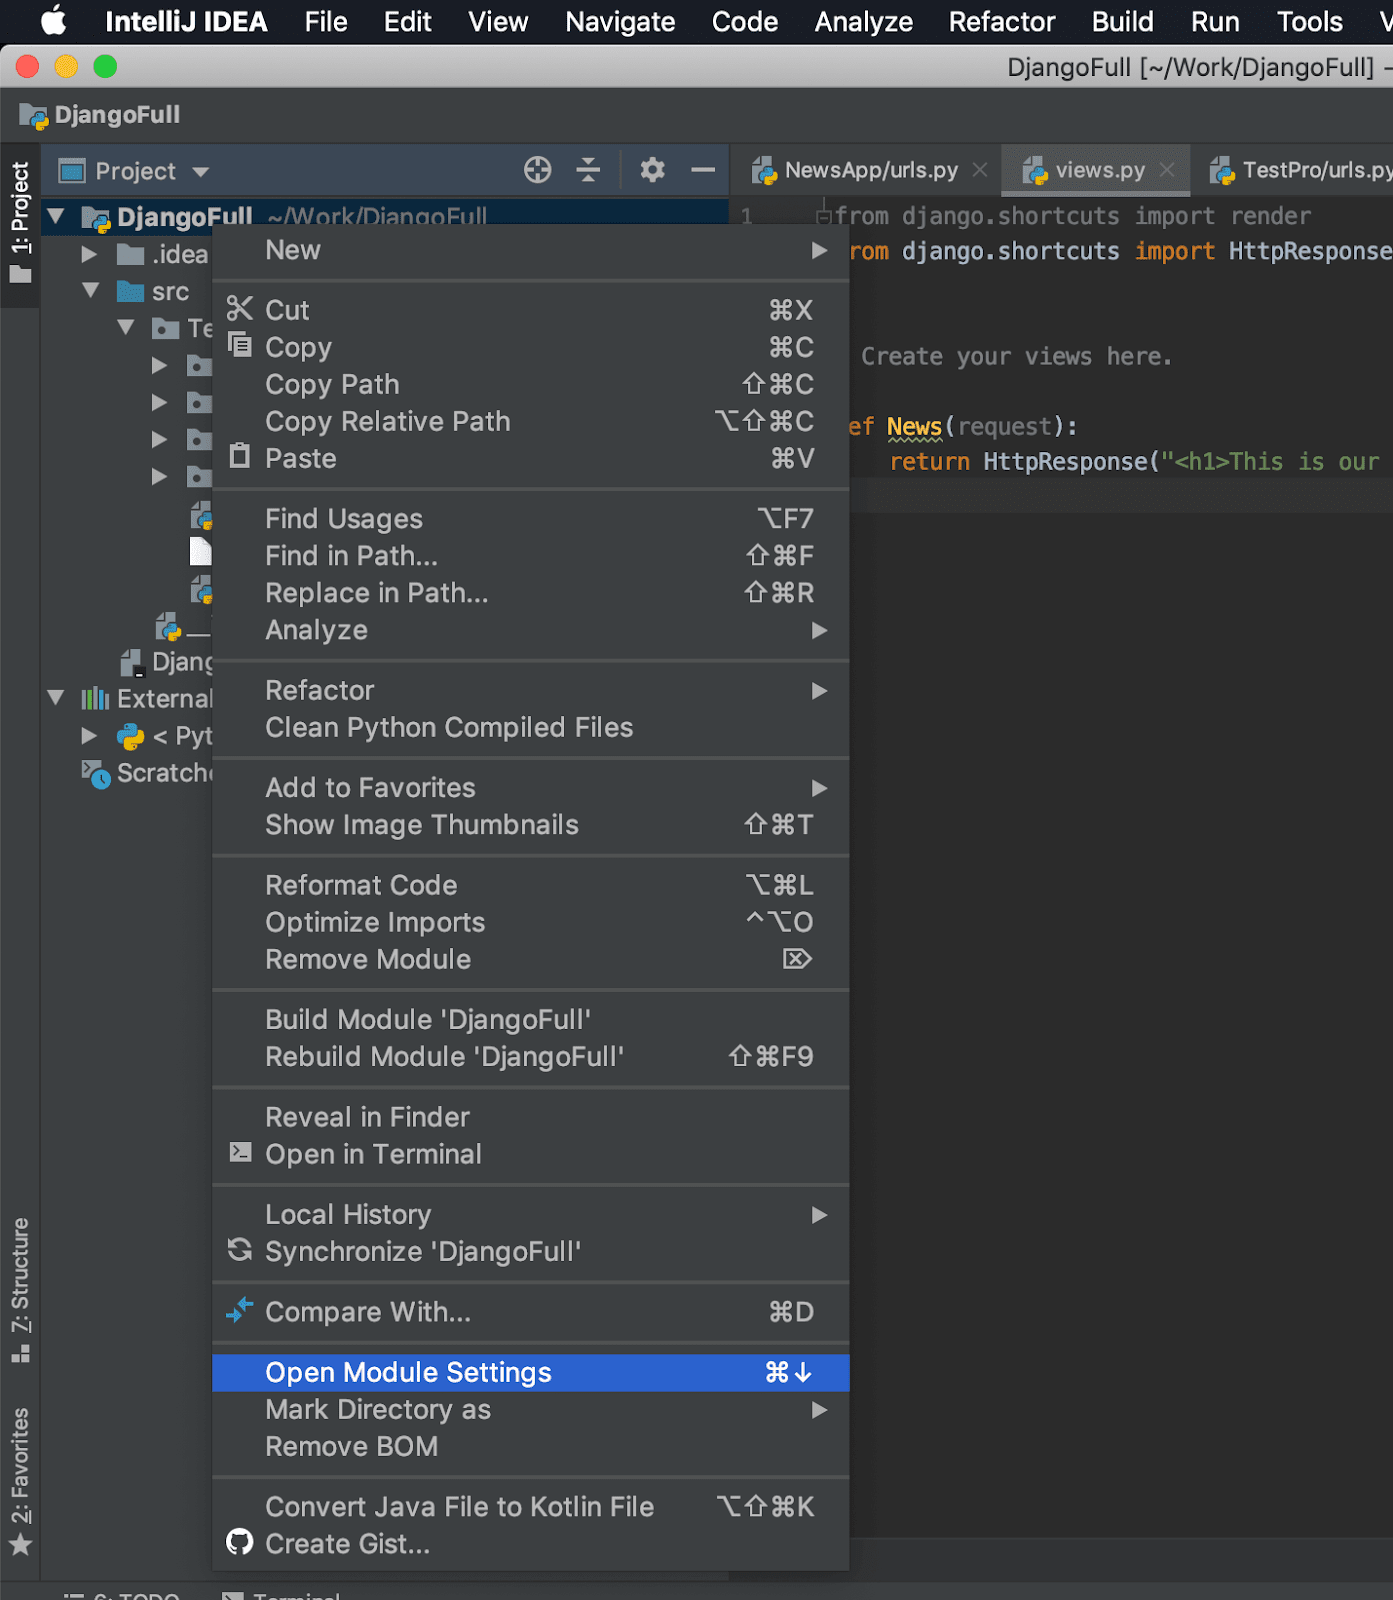Click the Collapse All icon in Project panel
The image size is (1393, 1600).
tap(588, 170)
